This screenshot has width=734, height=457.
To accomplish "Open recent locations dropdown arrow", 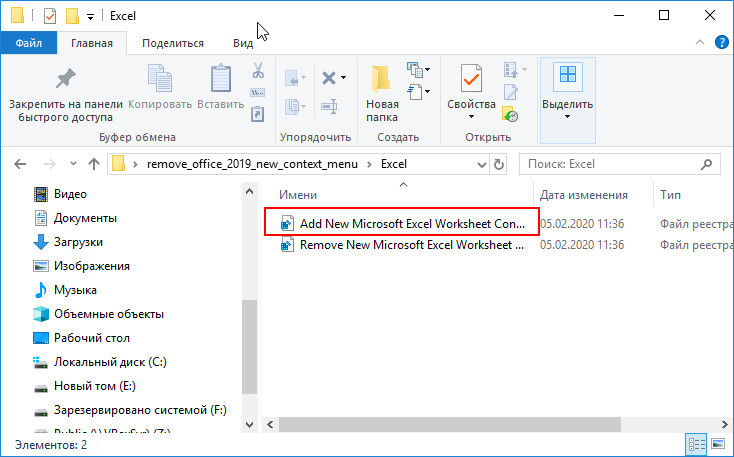I will (73, 164).
